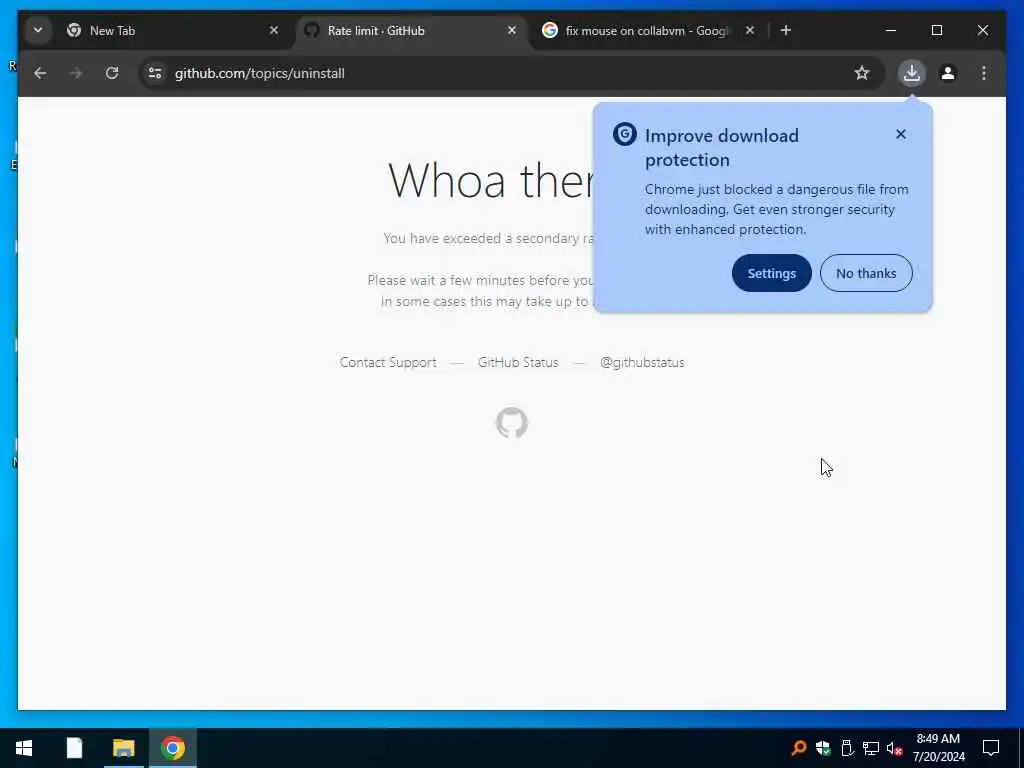Open the GitHub Status link
Viewport: 1024px width, 768px height.
click(x=518, y=362)
